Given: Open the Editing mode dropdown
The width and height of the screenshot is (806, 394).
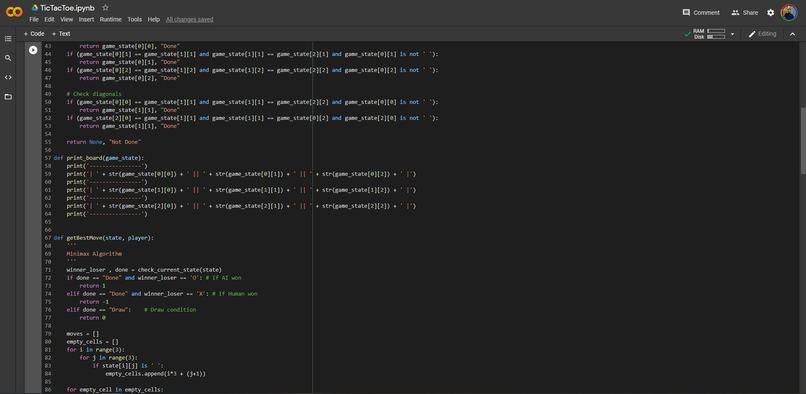Looking at the screenshot, I should tap(762, 34).
